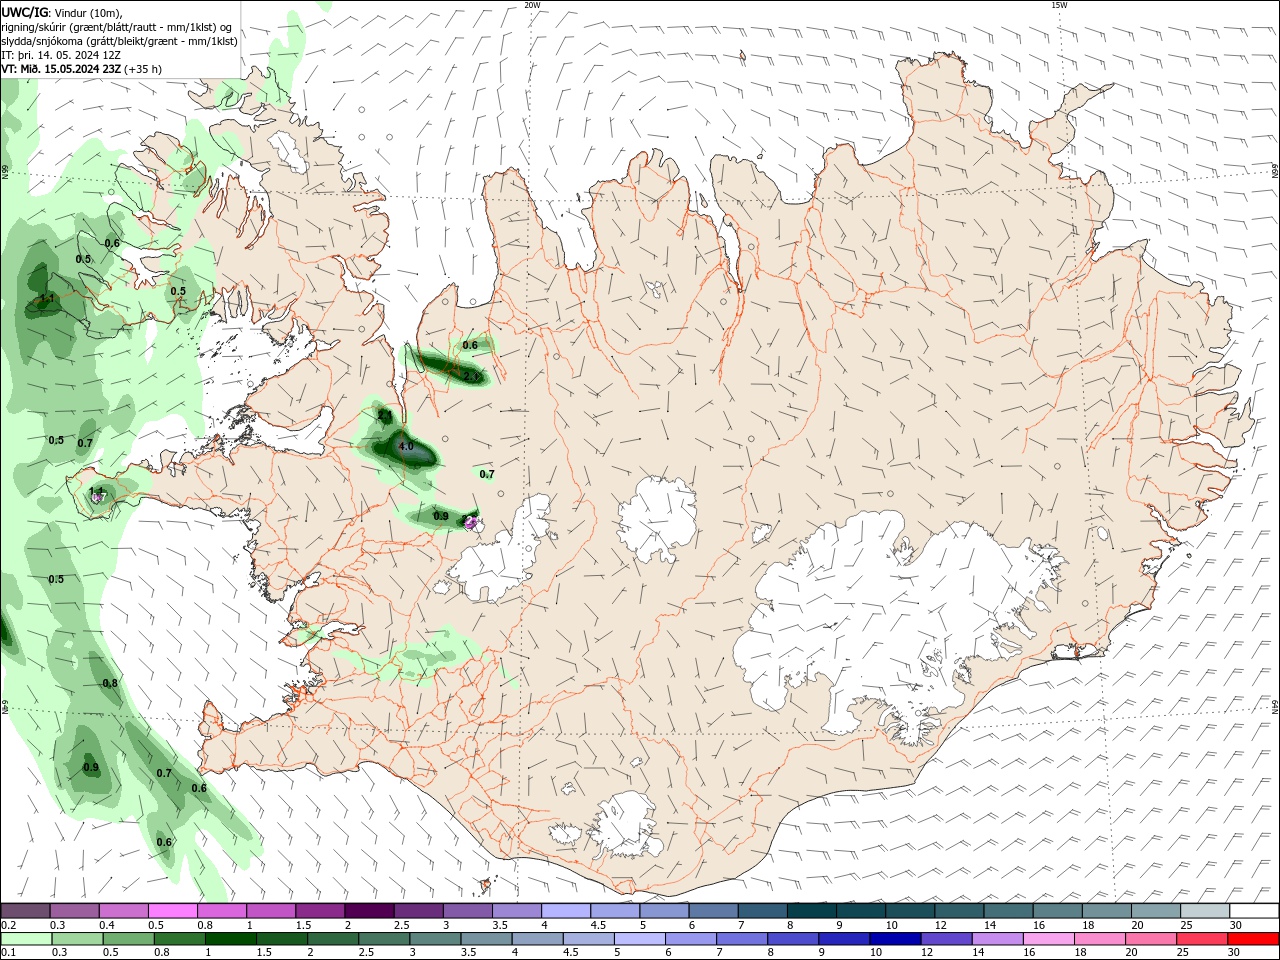Image resolution: width=1280 pixels, height=960 pixels.
Task: Click the dusky purple 0.2–0.3 snow swatch
Action: [x=26, y=911]
